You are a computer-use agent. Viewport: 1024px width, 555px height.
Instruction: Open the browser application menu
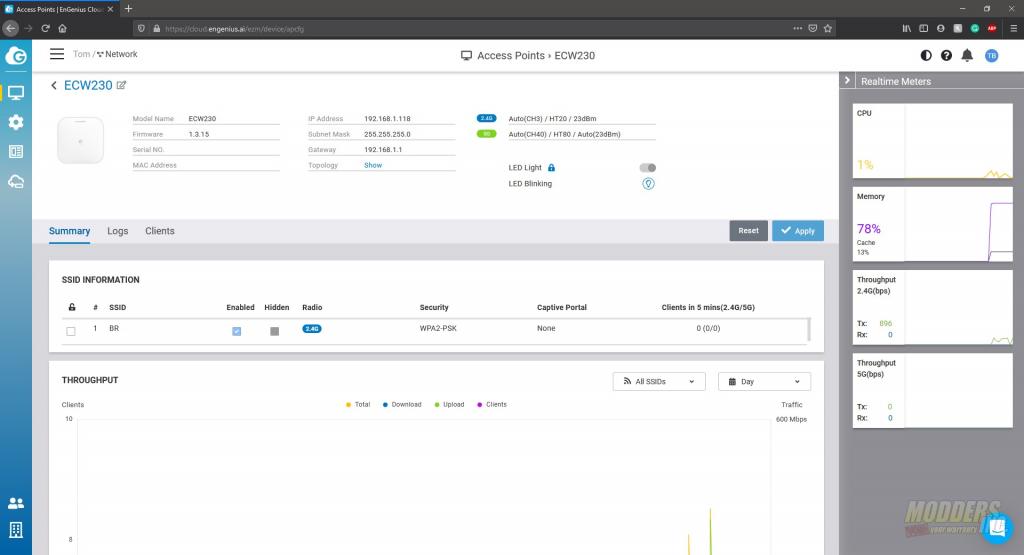[1013, 28]
